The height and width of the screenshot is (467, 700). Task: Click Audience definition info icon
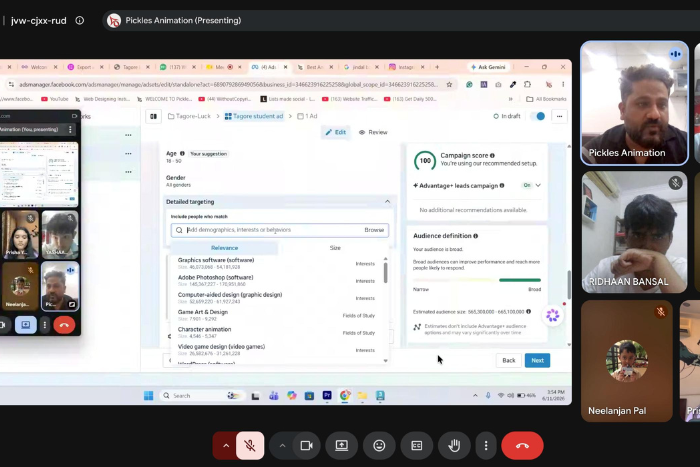click(x=475, y=236)
